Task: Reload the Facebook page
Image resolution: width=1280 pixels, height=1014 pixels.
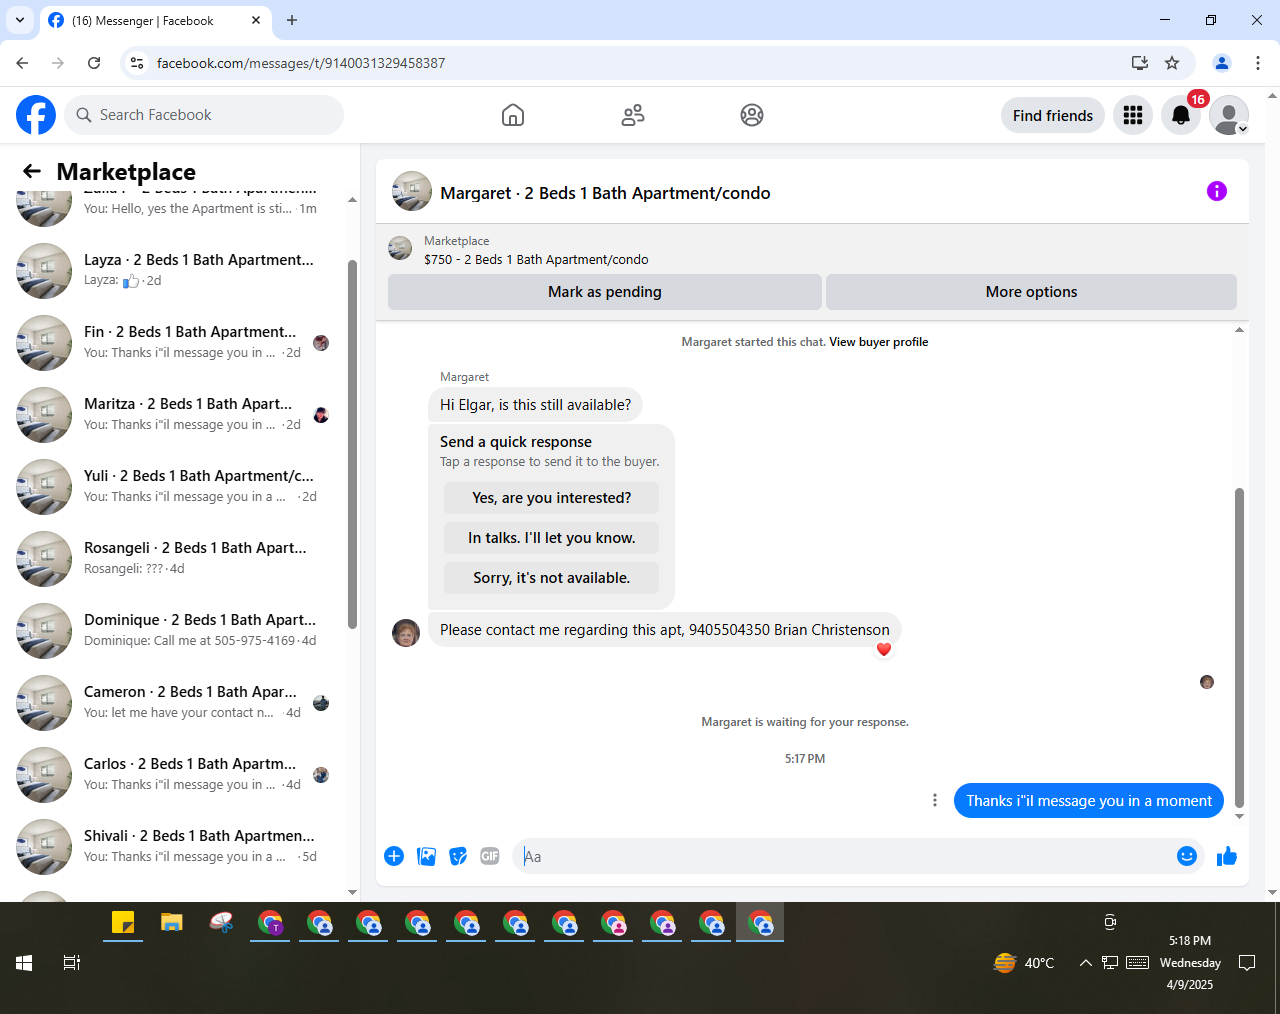Action: pos(94,63)
